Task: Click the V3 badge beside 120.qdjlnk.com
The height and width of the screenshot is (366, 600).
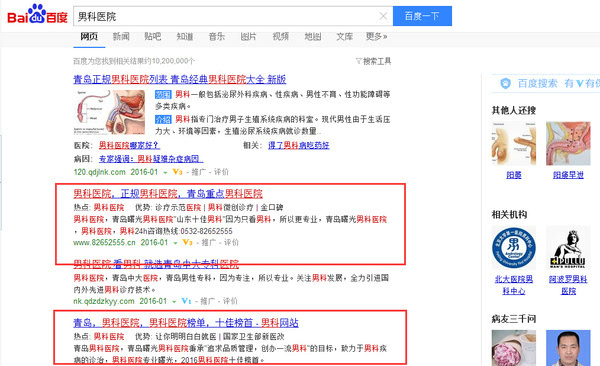Action: pyautogui.click(x=177, y=172)
